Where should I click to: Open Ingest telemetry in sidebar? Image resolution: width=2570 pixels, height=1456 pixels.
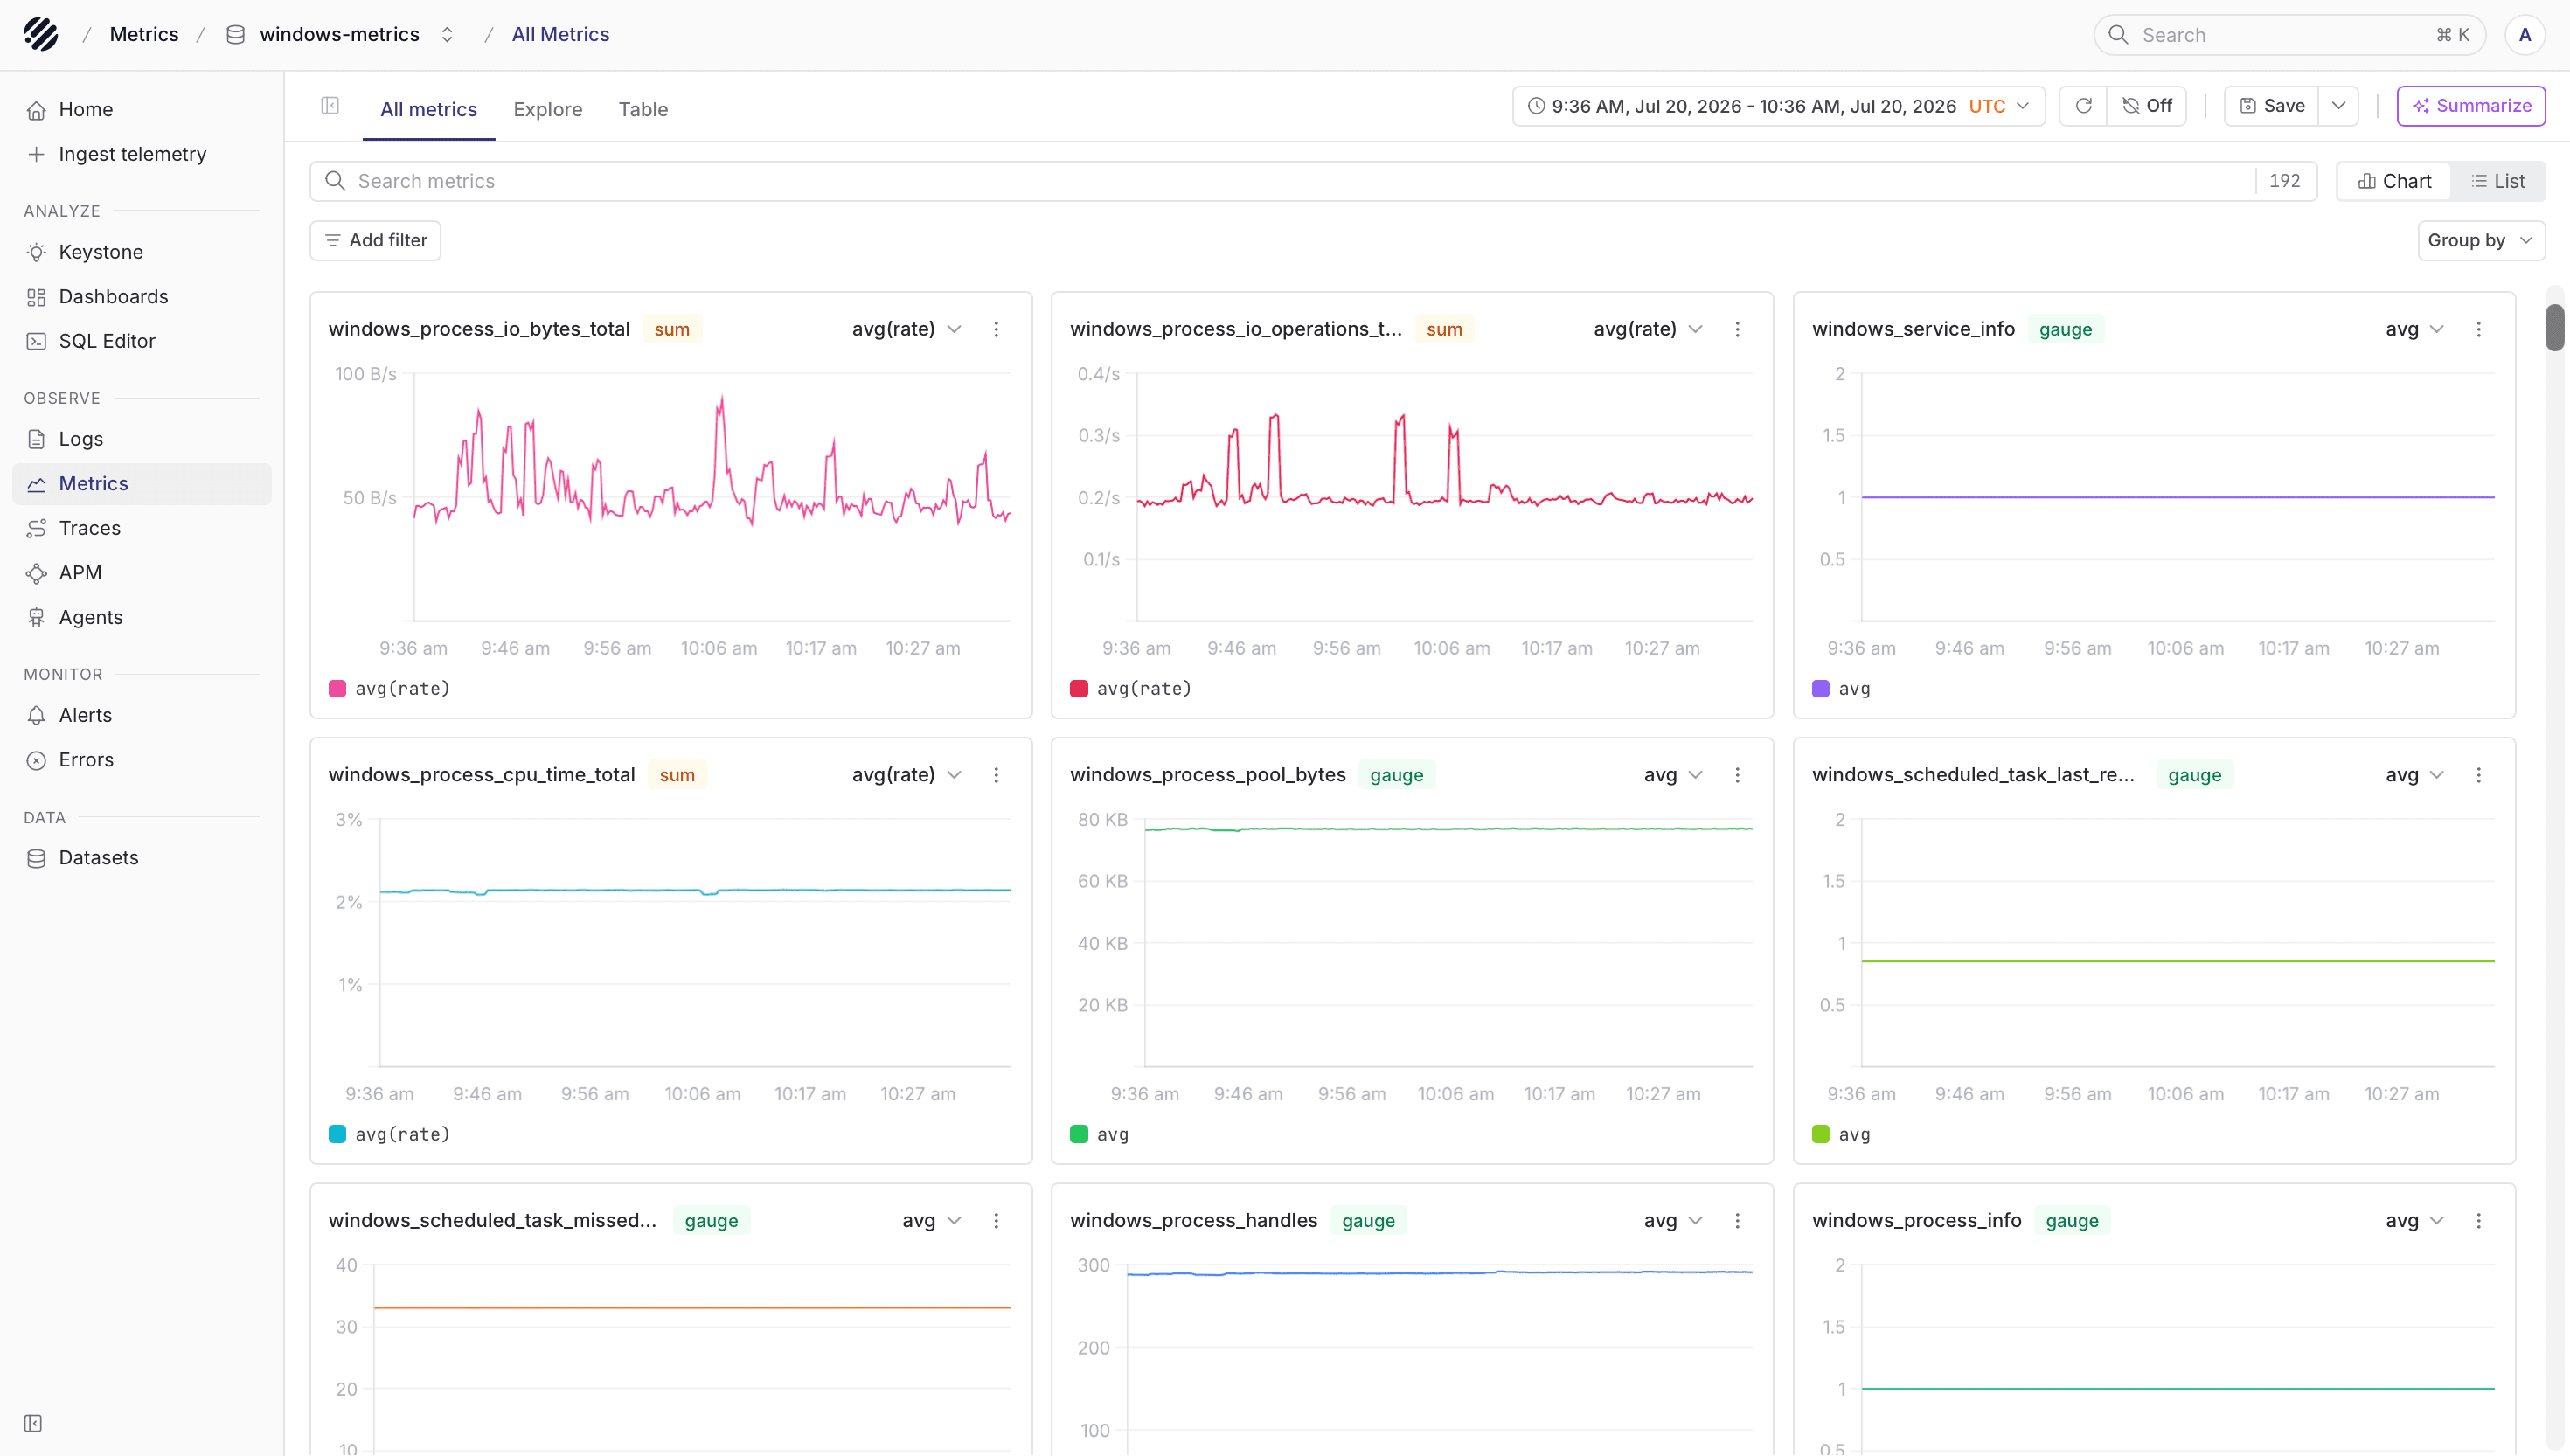[x=141, y=154]
